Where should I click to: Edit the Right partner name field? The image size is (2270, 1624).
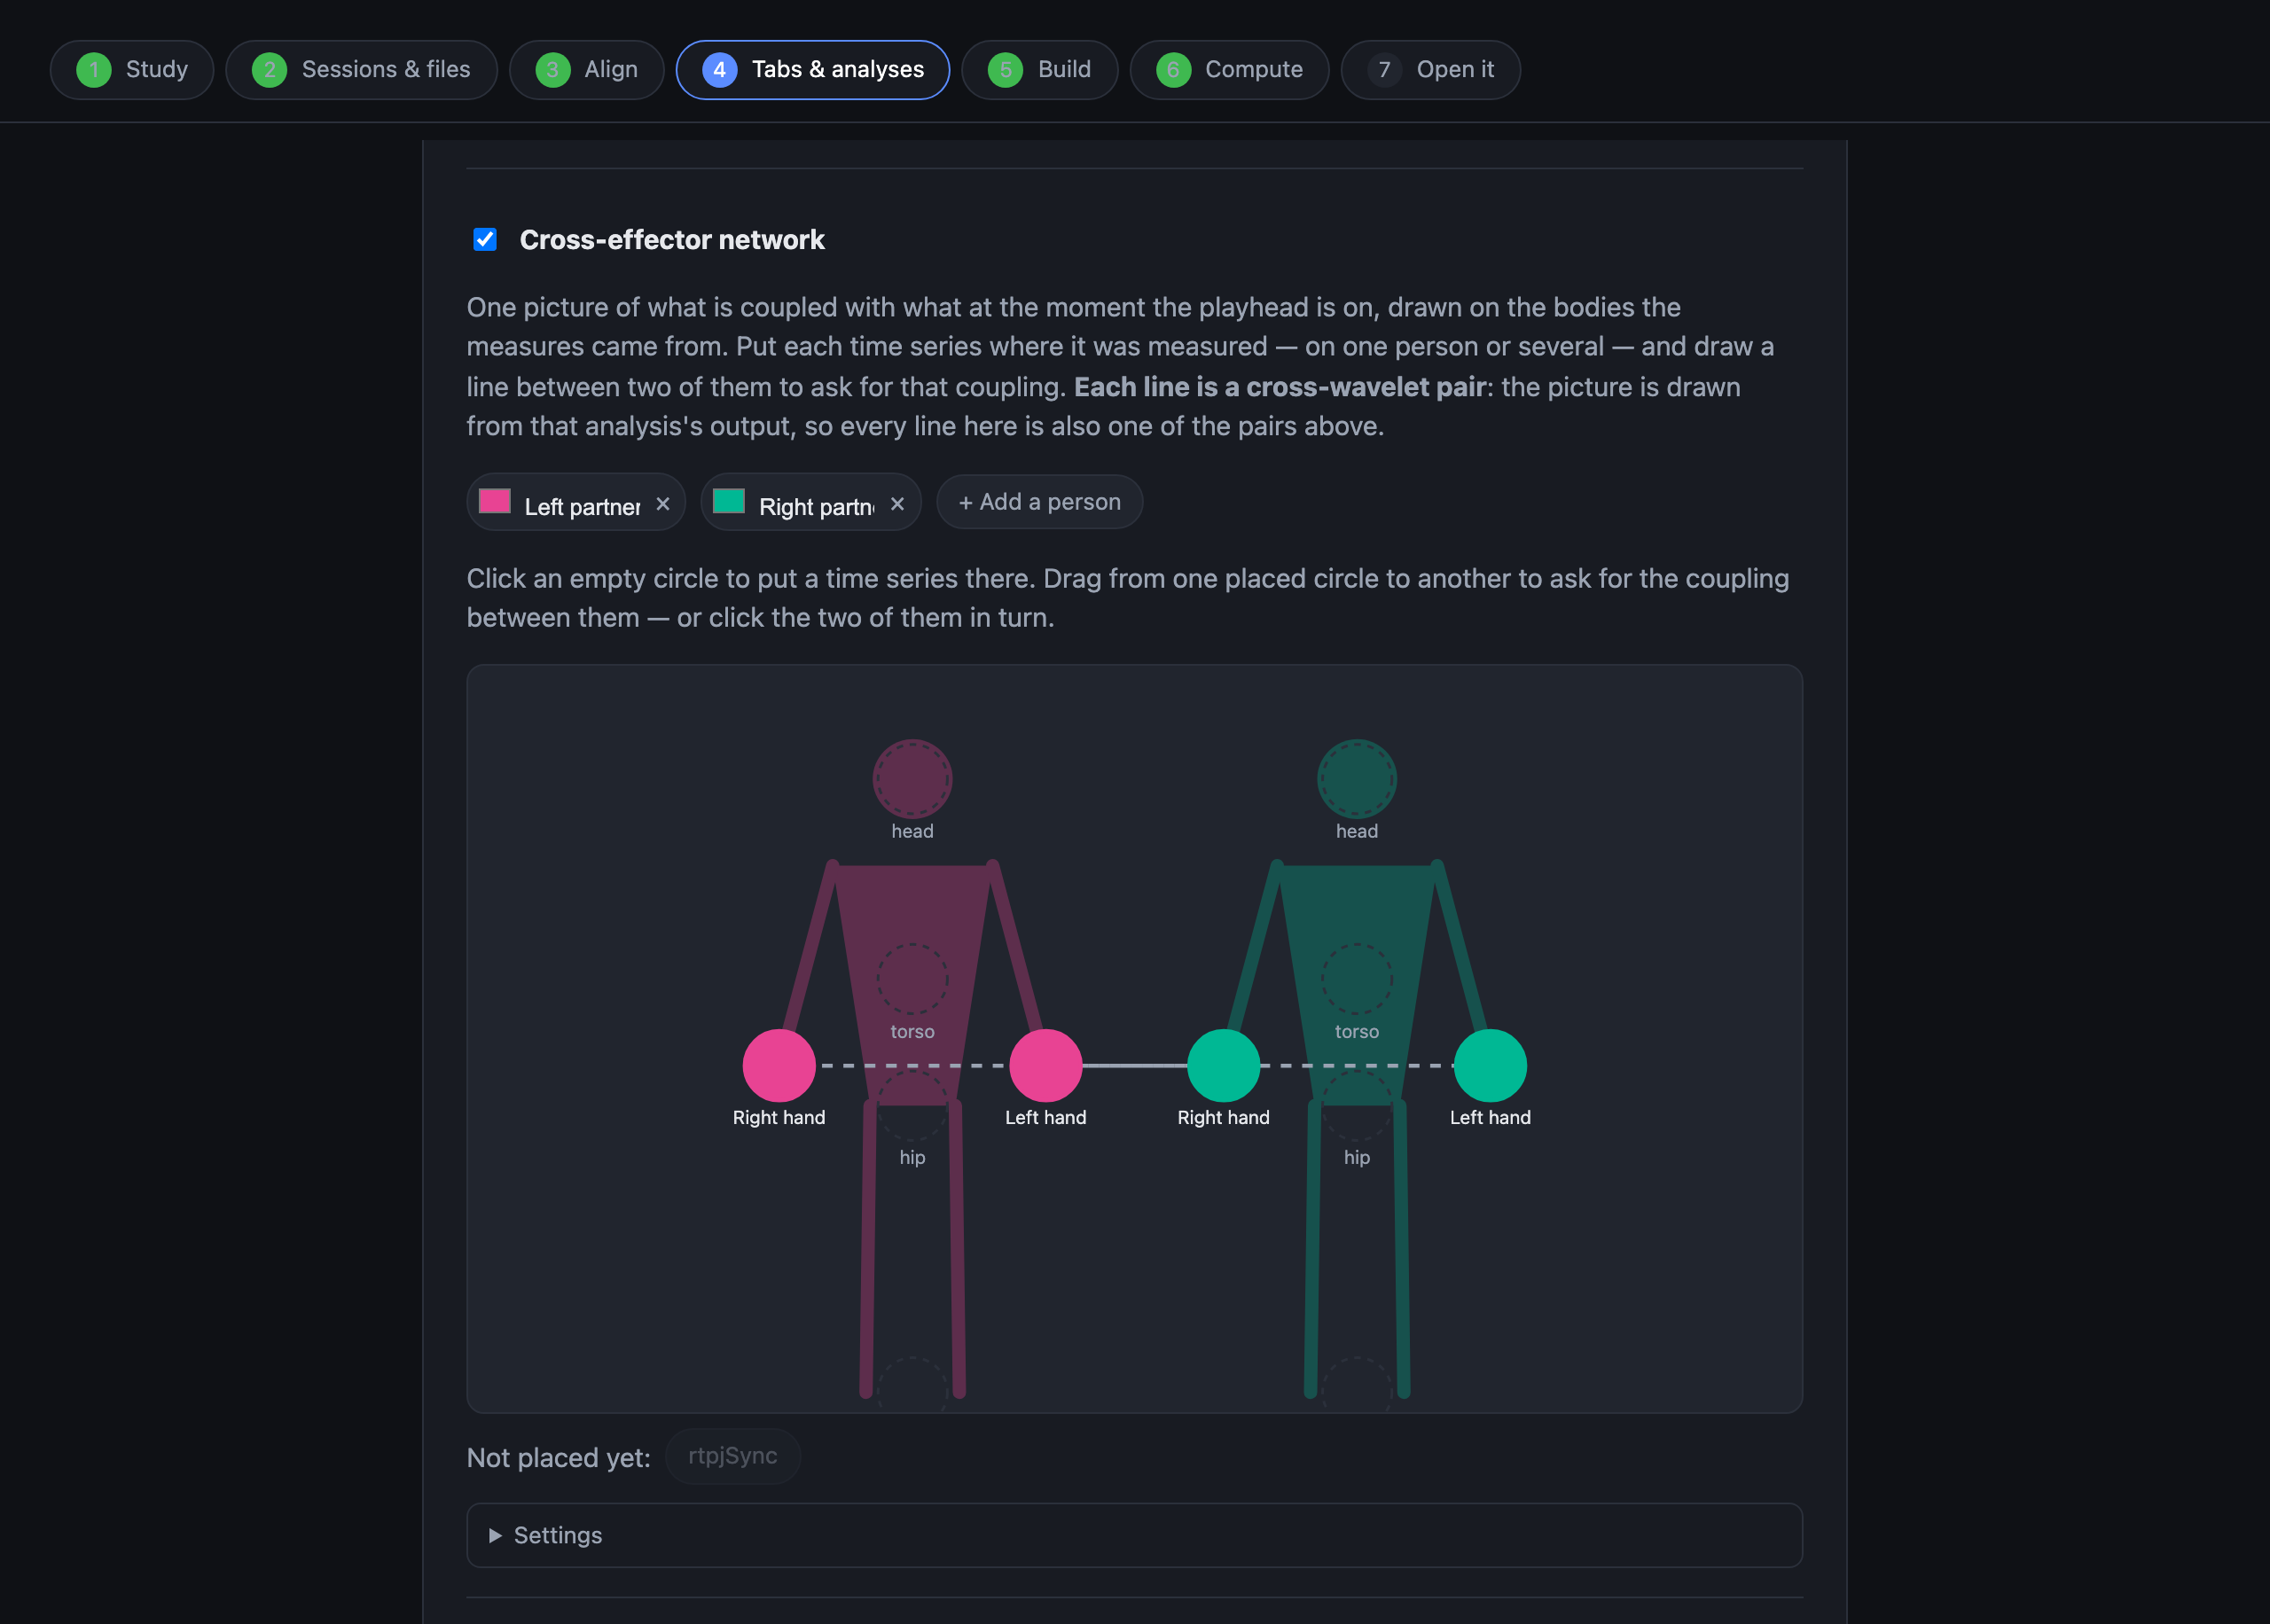click(x=816, y=507)
